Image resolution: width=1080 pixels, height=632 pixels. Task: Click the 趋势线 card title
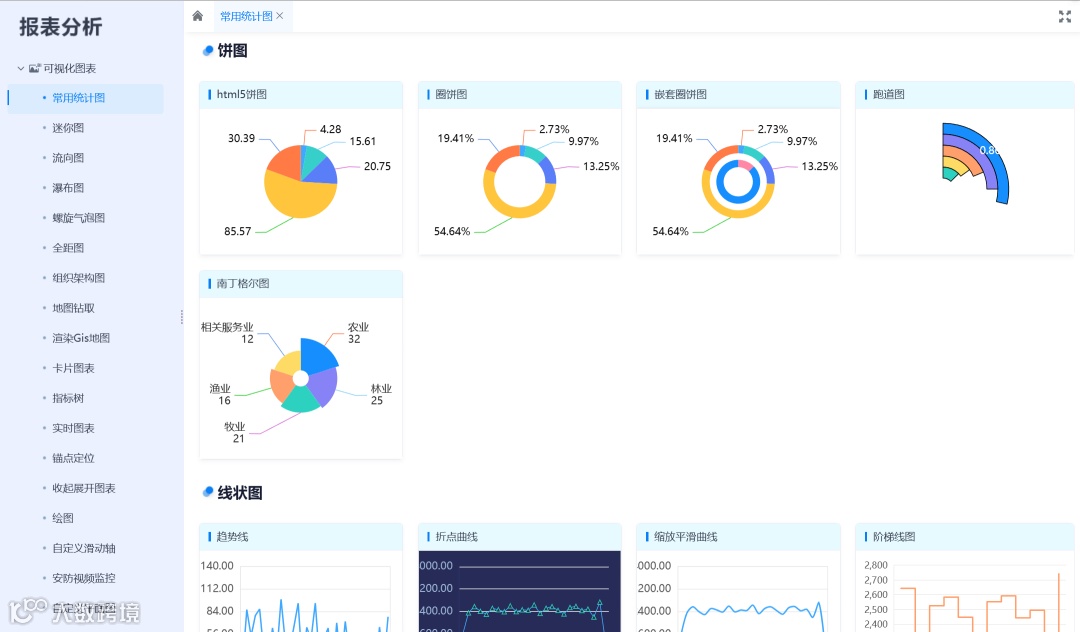(x=232, y=537)
